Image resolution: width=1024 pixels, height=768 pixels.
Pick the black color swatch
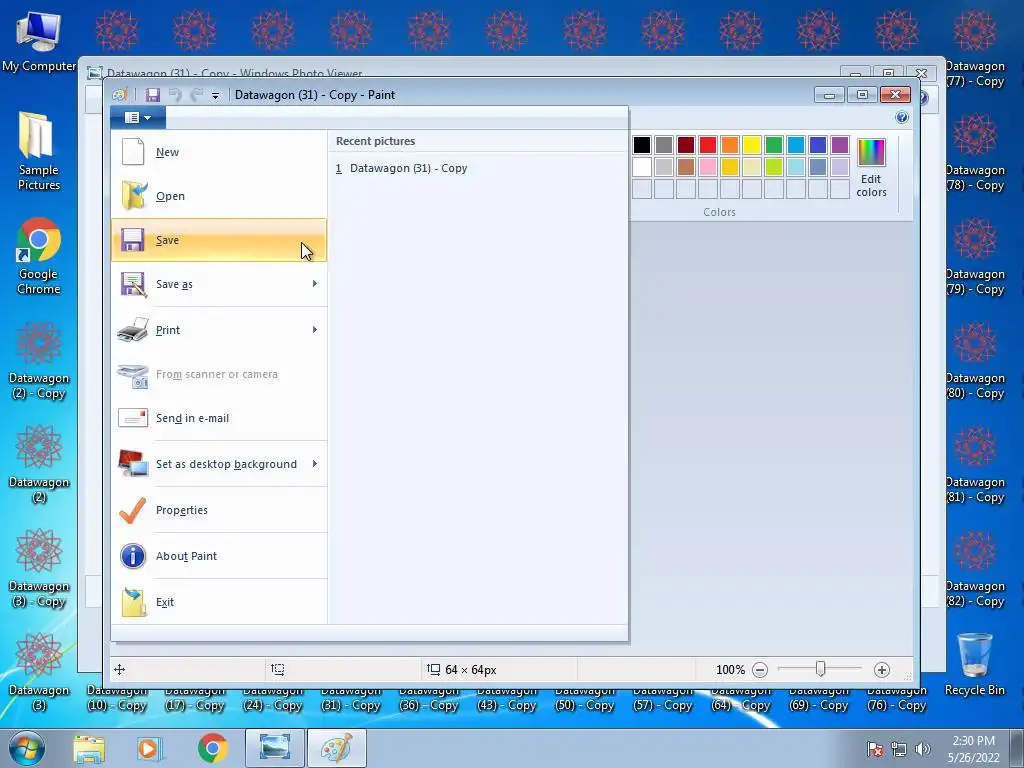642,145
